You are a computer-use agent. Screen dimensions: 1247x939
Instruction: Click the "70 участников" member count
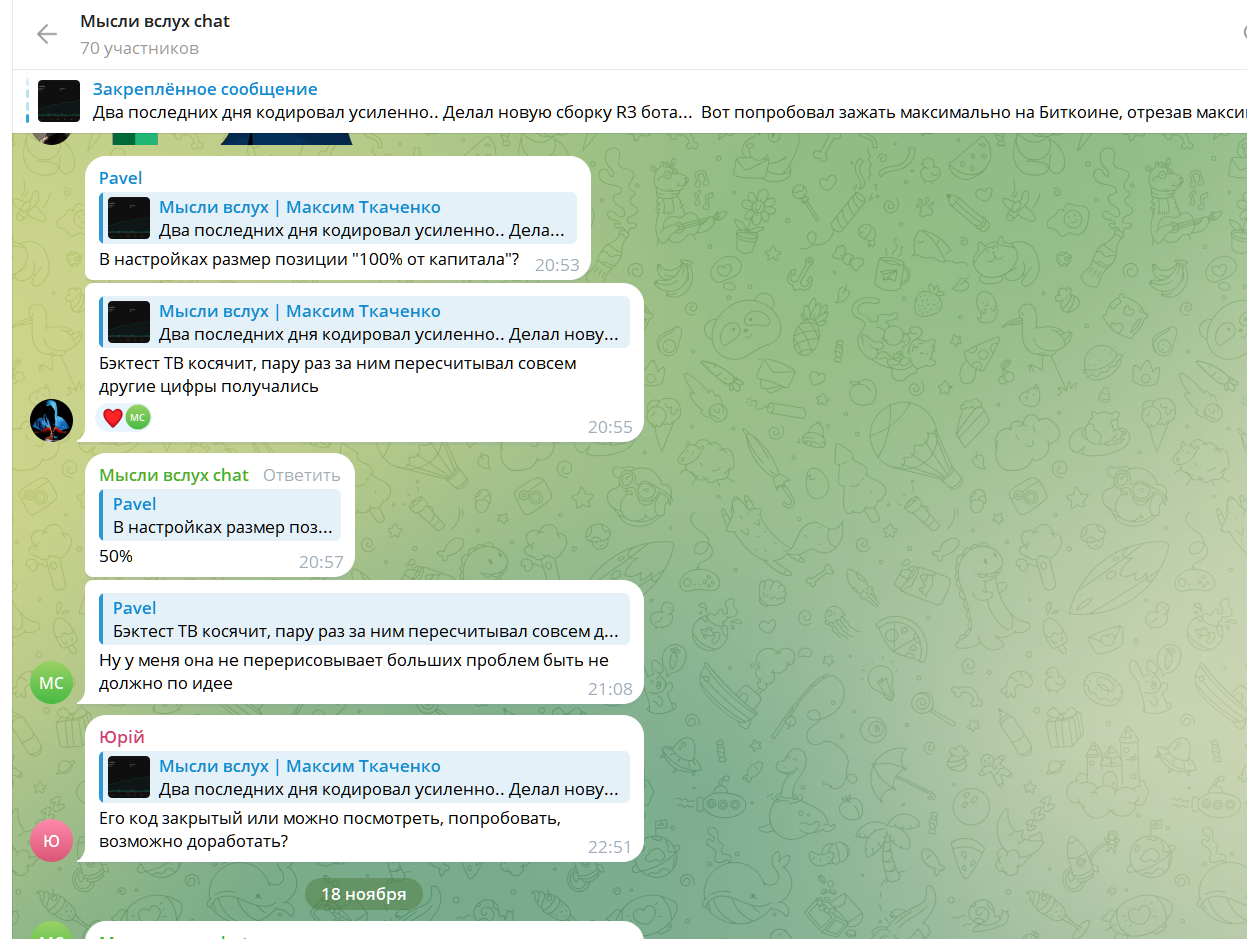[139, 48]
